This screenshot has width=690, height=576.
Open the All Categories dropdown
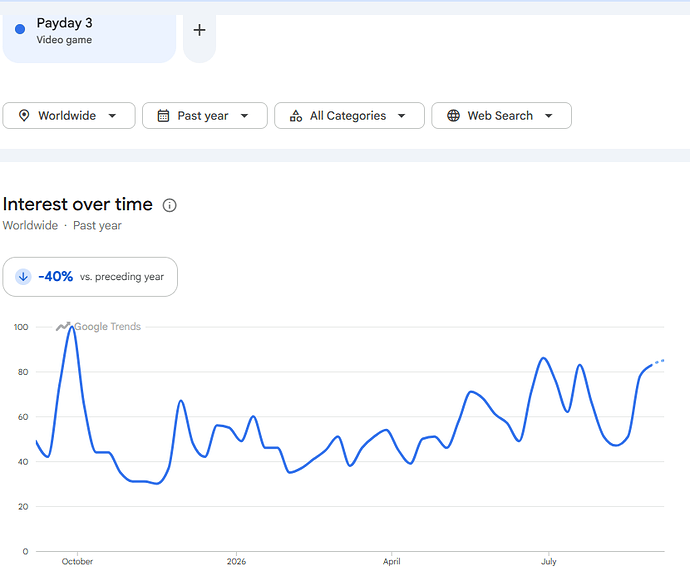pos(349,116)
